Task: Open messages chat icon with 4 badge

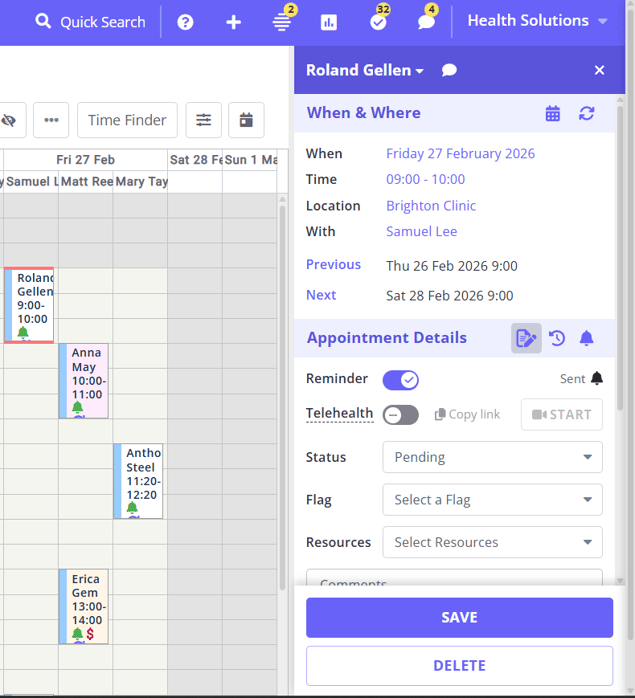Action: tap(426, 22)
